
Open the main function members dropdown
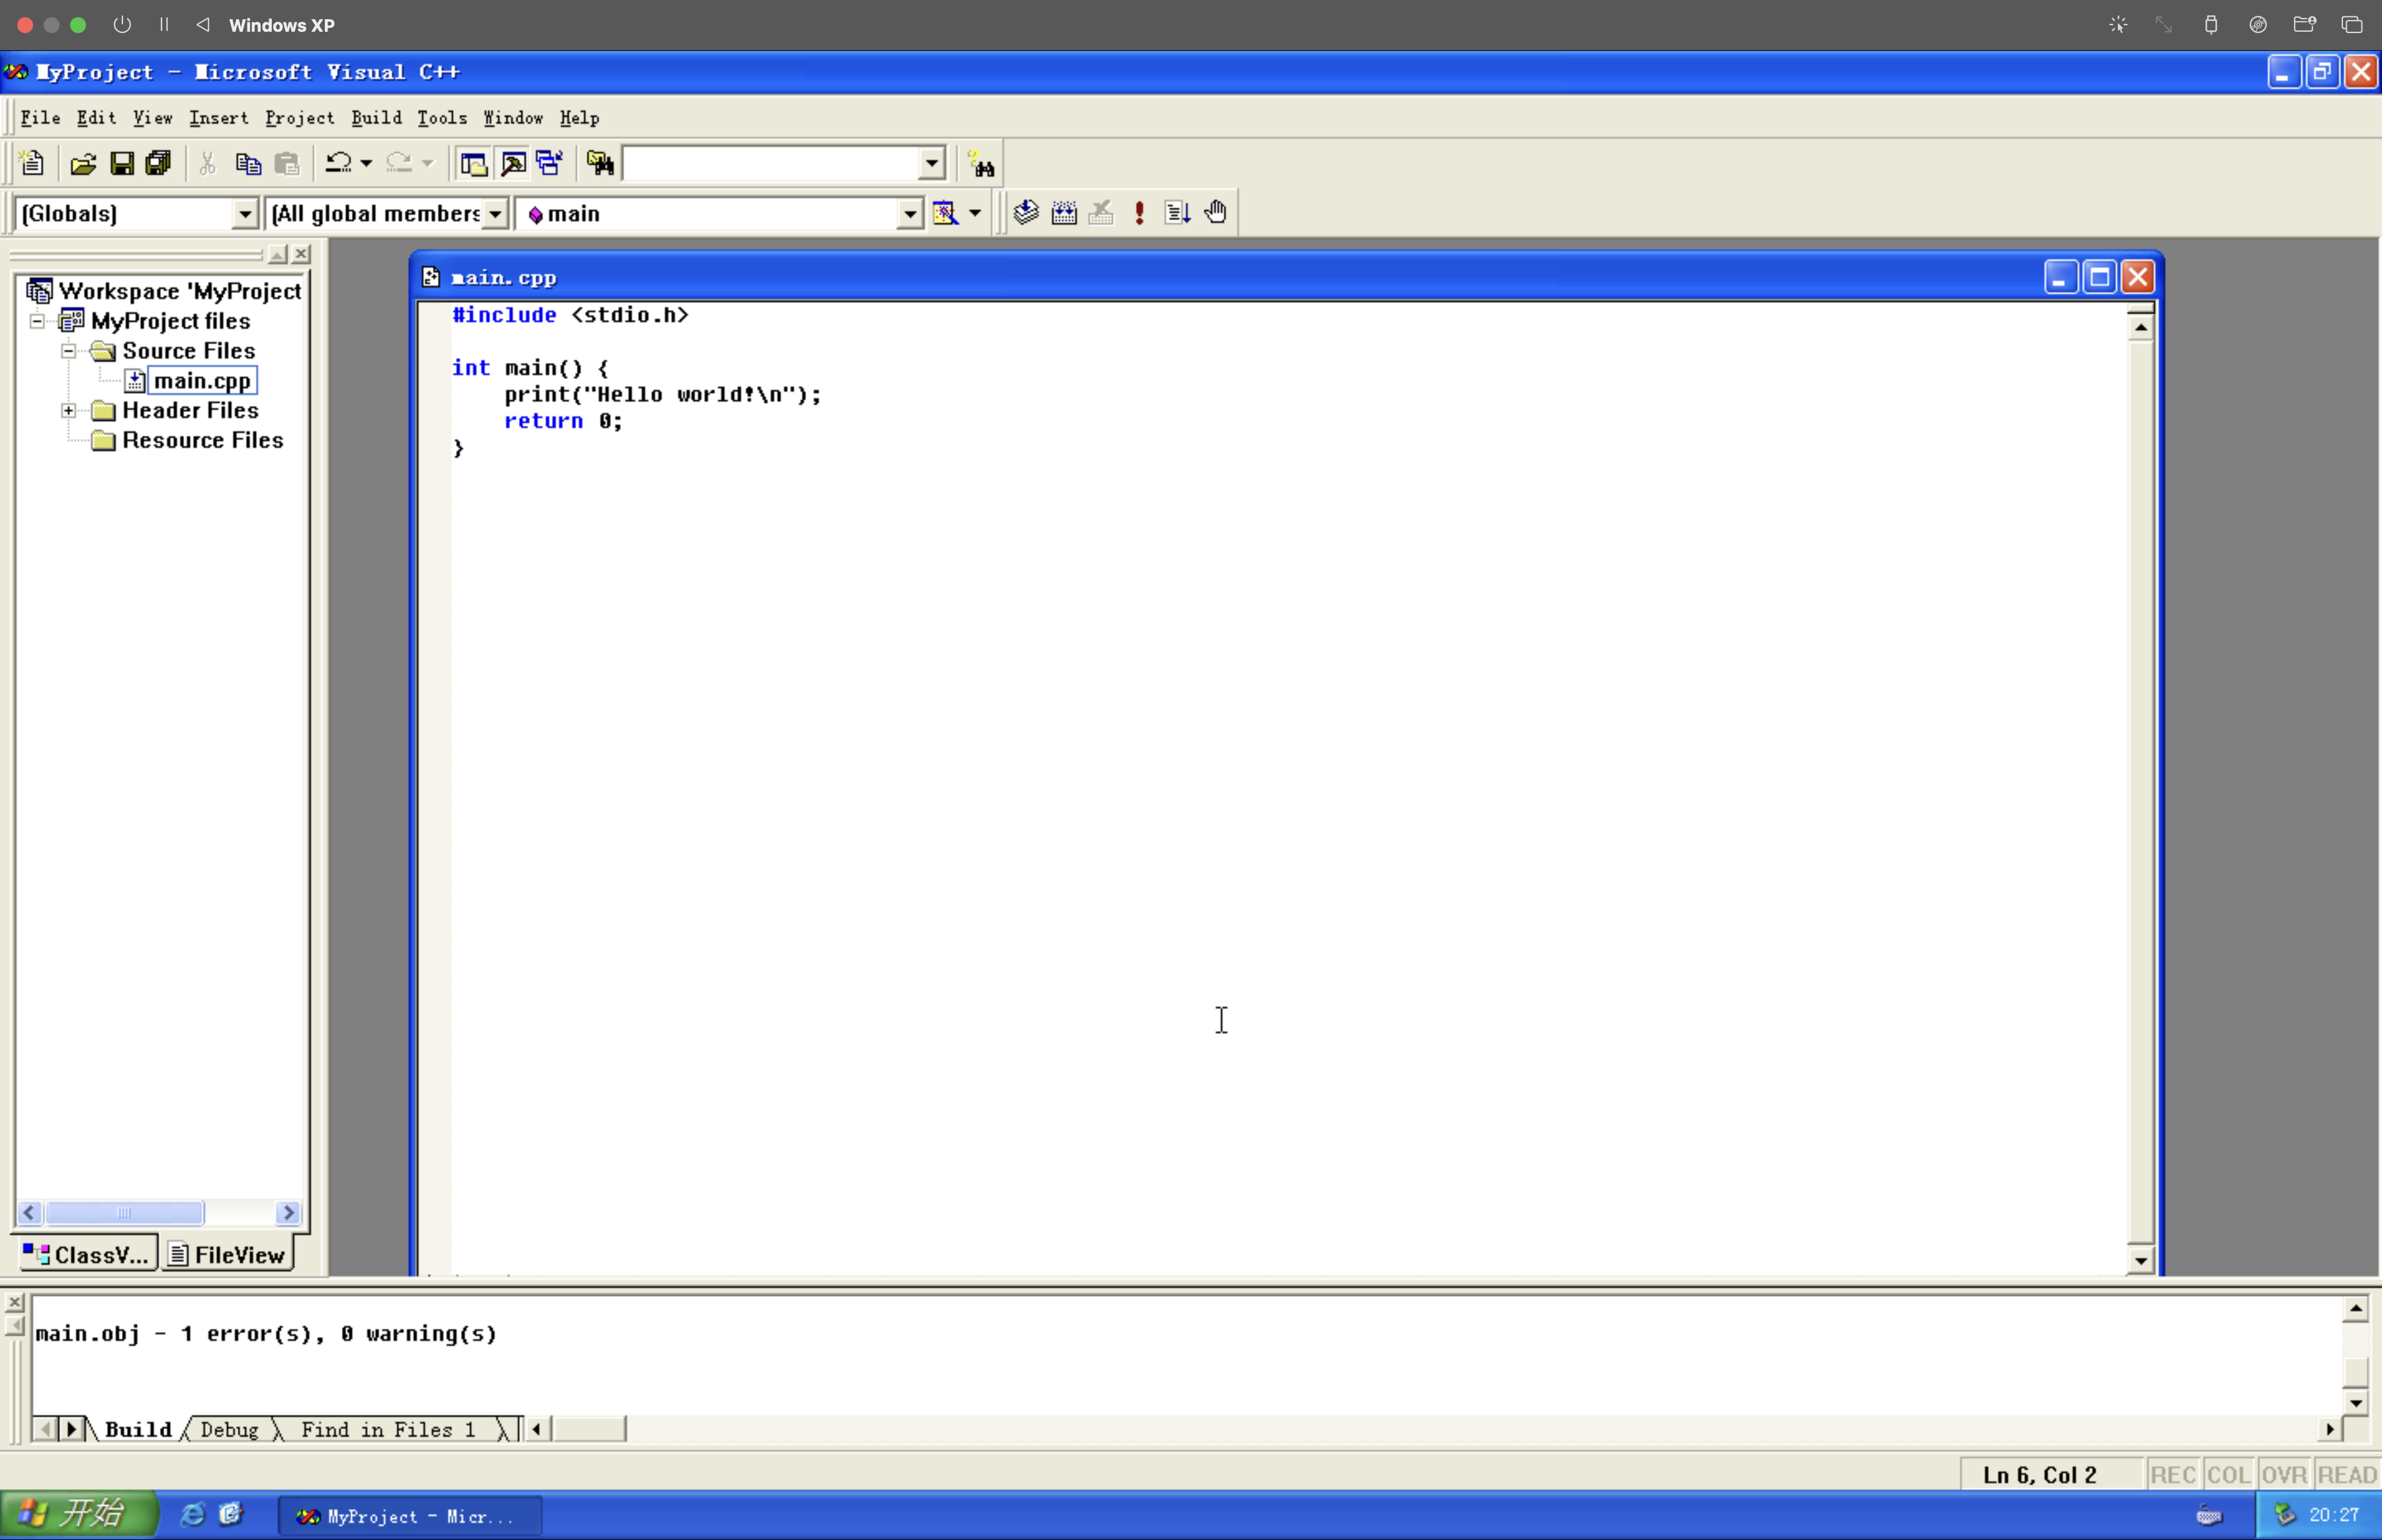point(908,213)
